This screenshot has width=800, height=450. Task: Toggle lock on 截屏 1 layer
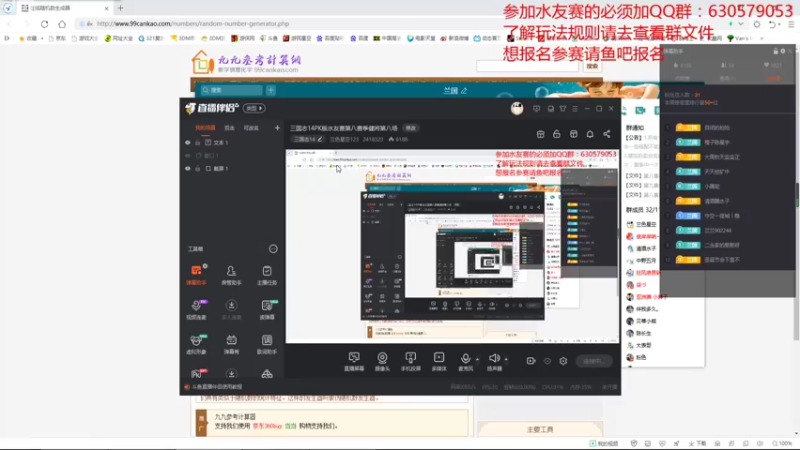coord(197,168)
